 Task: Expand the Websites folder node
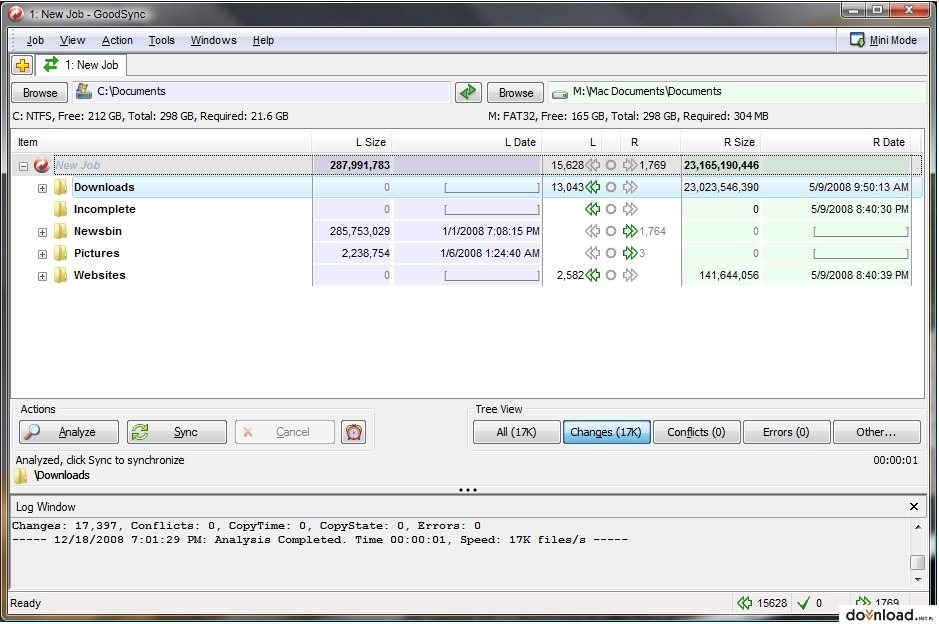point(43,277)
